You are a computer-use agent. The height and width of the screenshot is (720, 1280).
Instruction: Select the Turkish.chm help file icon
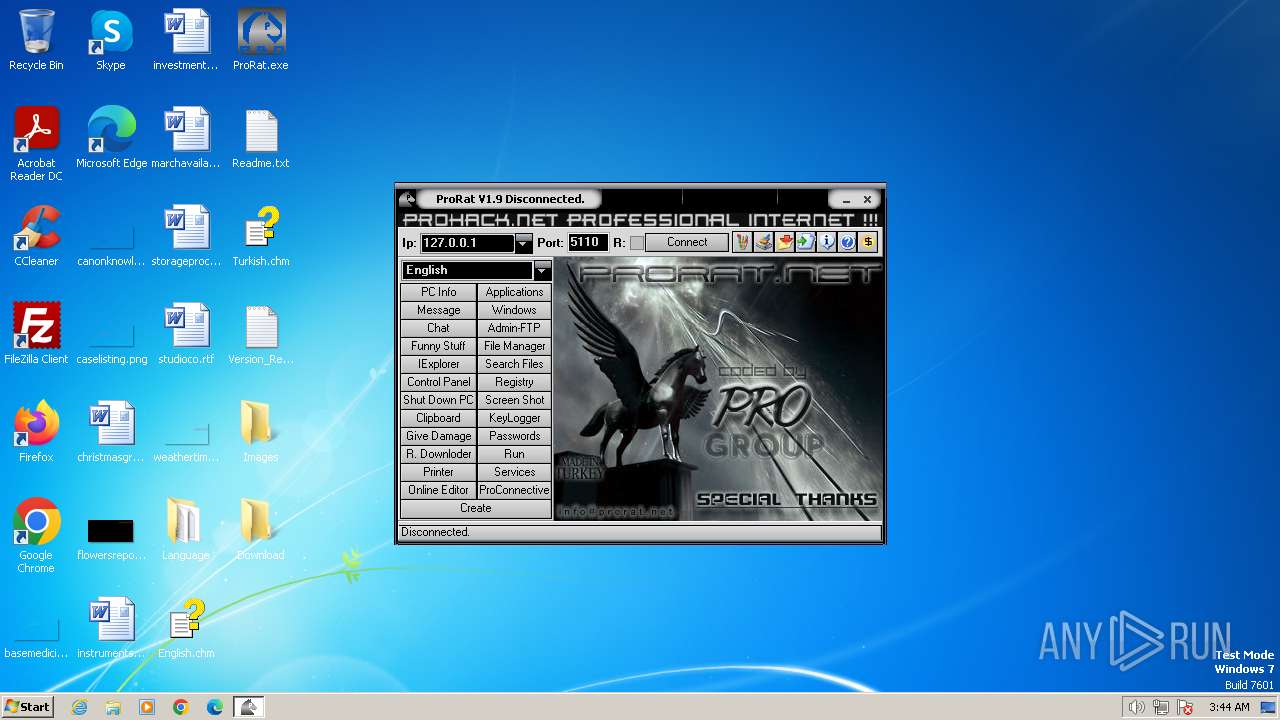coord(261,237)
